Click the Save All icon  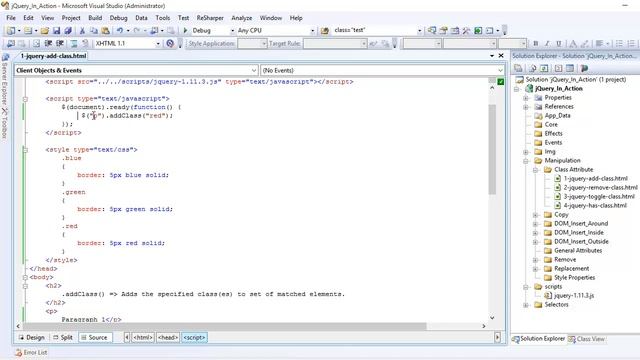[68, 31]
